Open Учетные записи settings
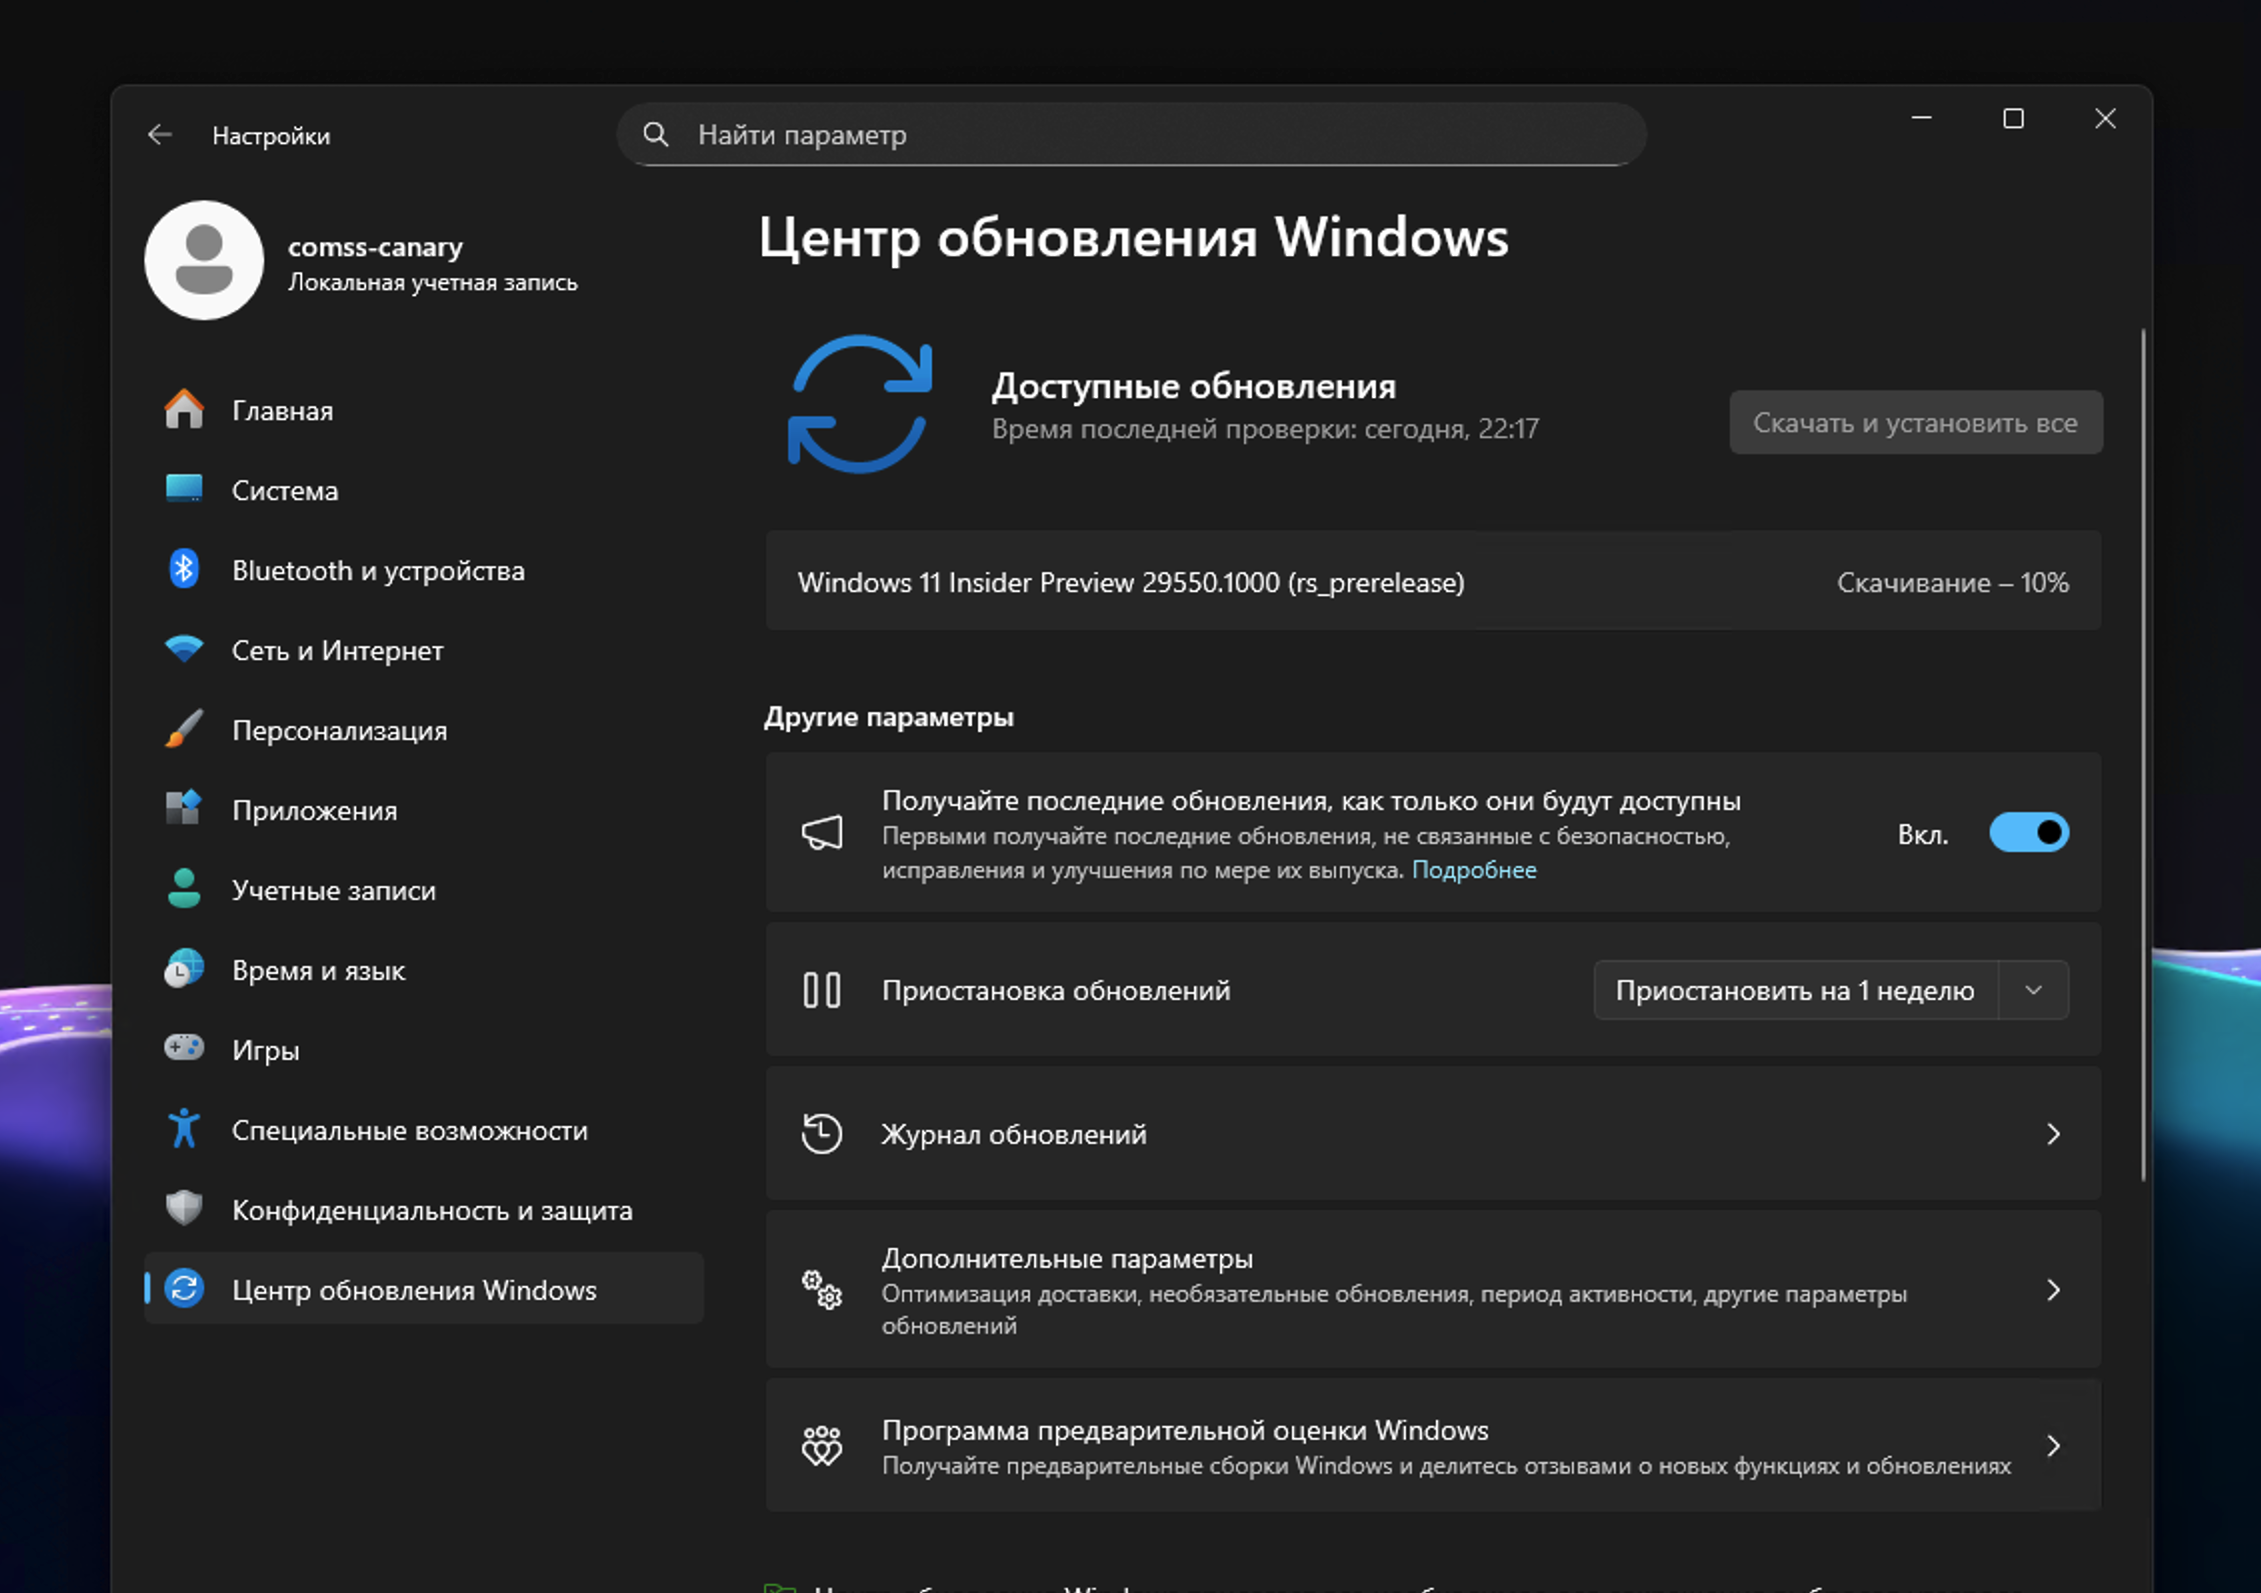Image resolution: width=2261 pixels, height=1593 pixels. pyautogui.click(x=334, y=890)
